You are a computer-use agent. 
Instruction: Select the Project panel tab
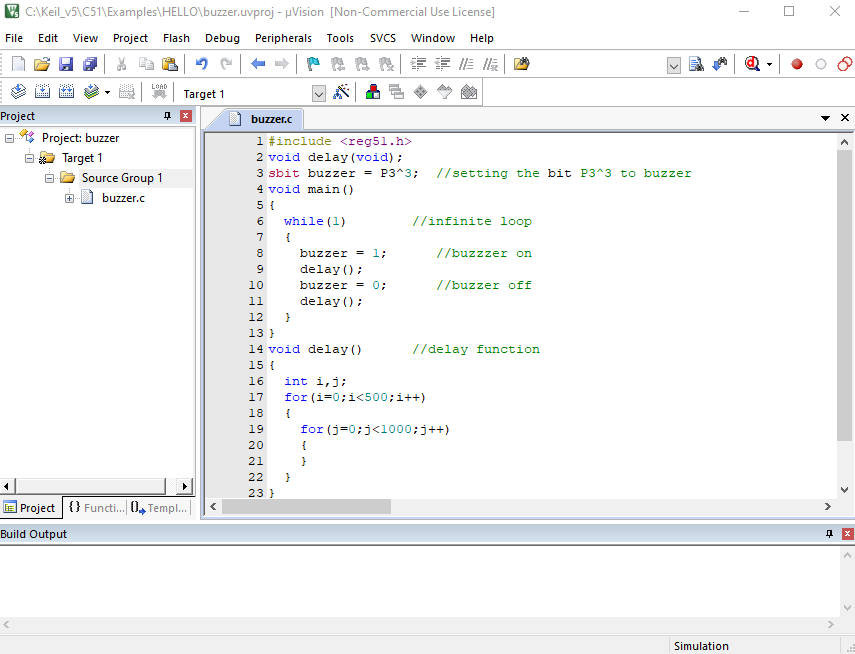pyautogui.click(x=30, y=508)
